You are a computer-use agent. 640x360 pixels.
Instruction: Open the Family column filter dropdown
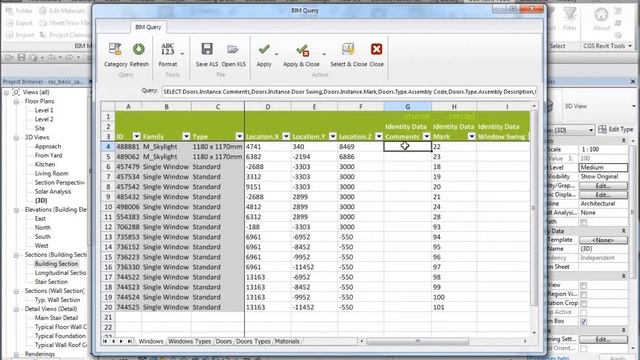point(186,136)
